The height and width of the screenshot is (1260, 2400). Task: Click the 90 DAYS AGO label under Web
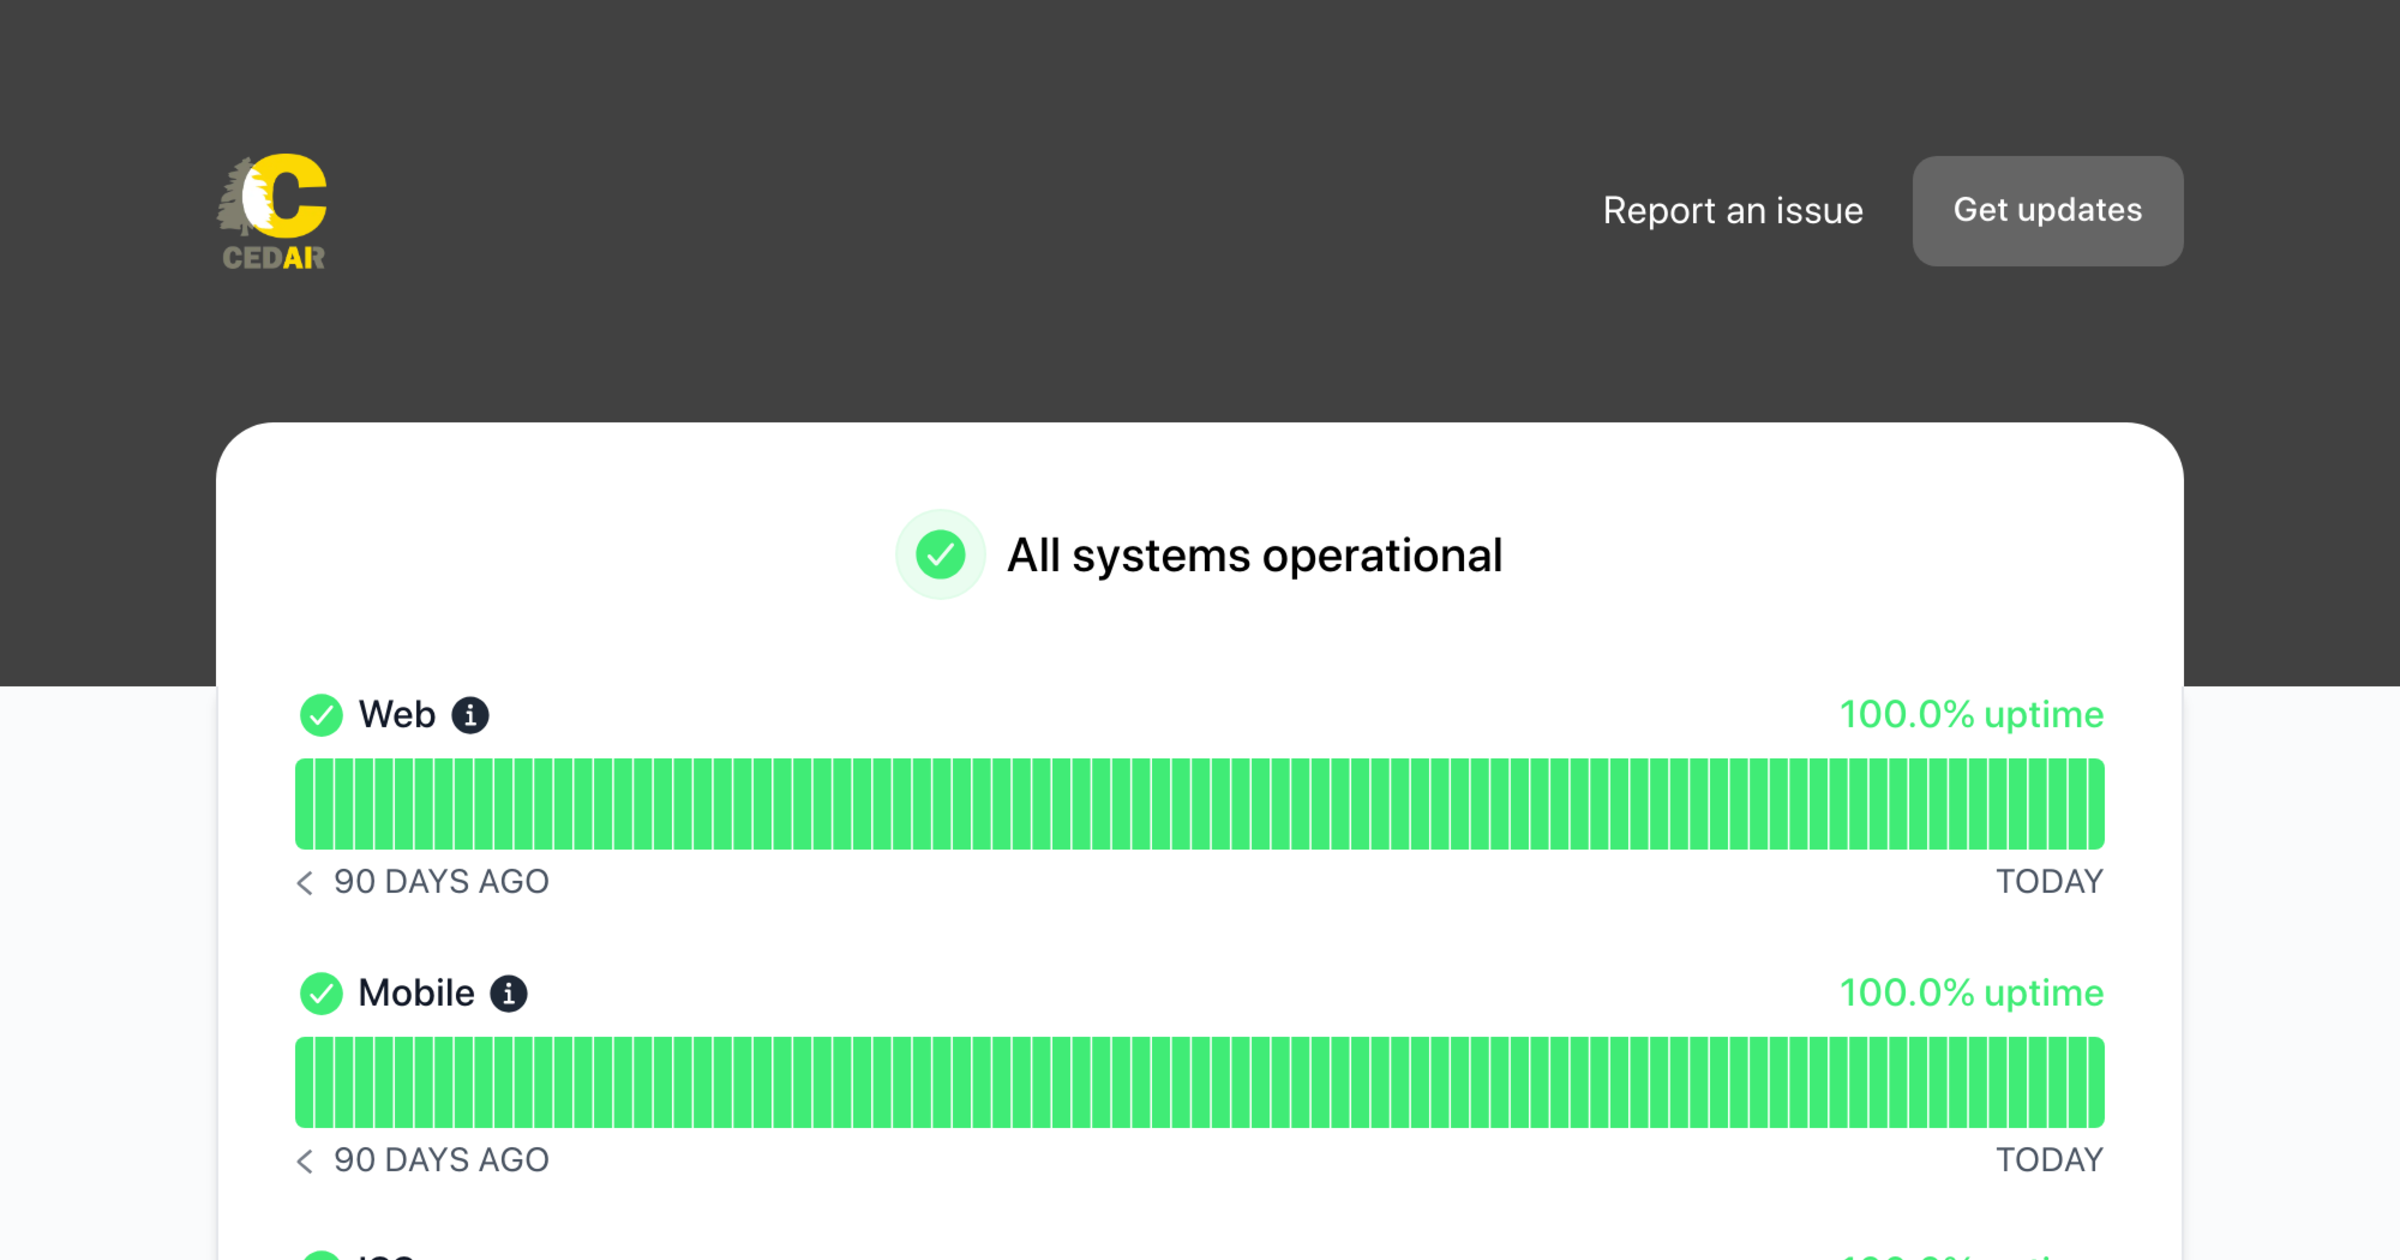(441, 881)
